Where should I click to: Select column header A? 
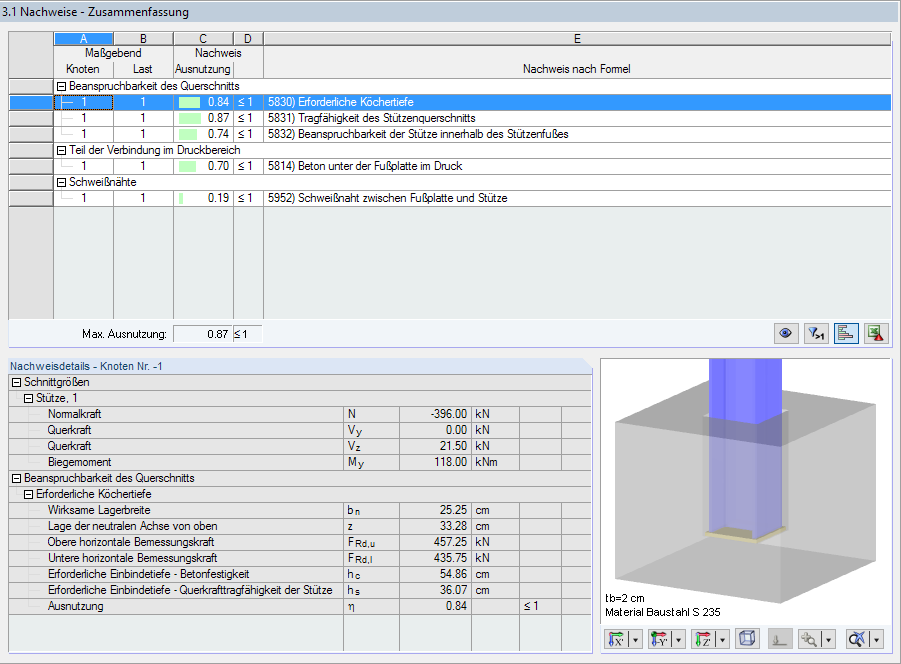coord(83,38)
